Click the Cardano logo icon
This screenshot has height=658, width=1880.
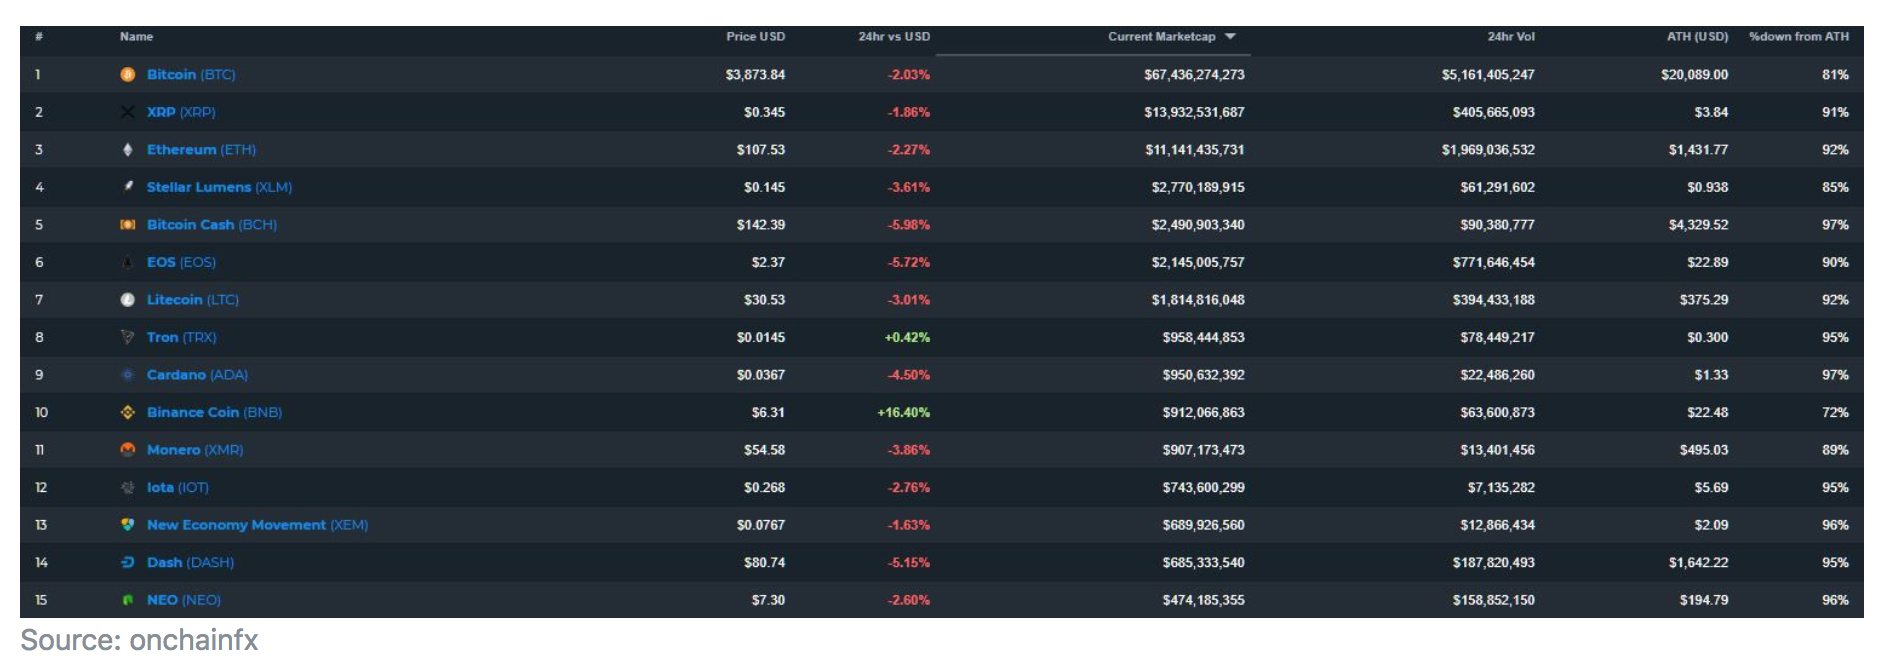point(128,375)
